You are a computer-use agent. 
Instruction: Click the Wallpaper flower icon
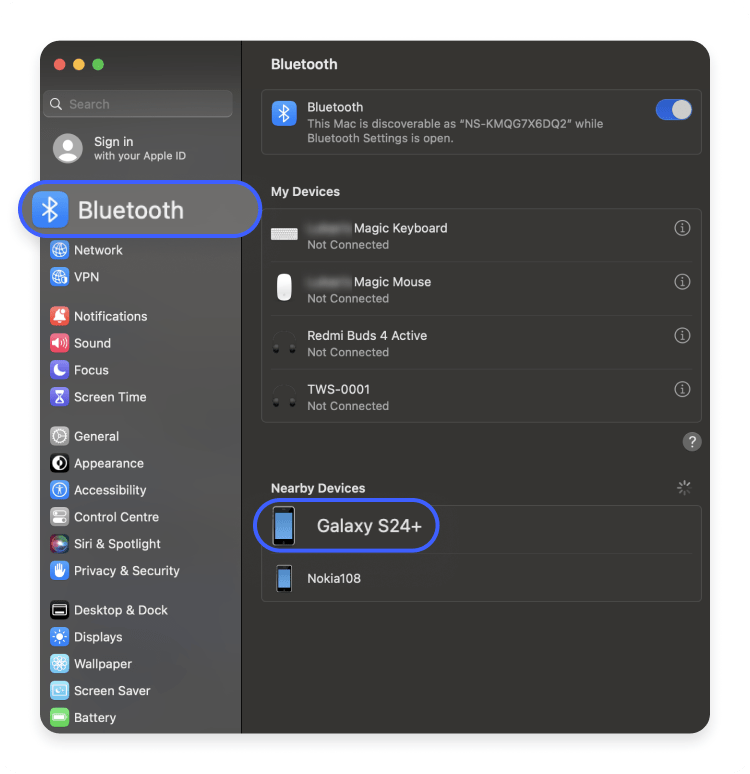59,664
